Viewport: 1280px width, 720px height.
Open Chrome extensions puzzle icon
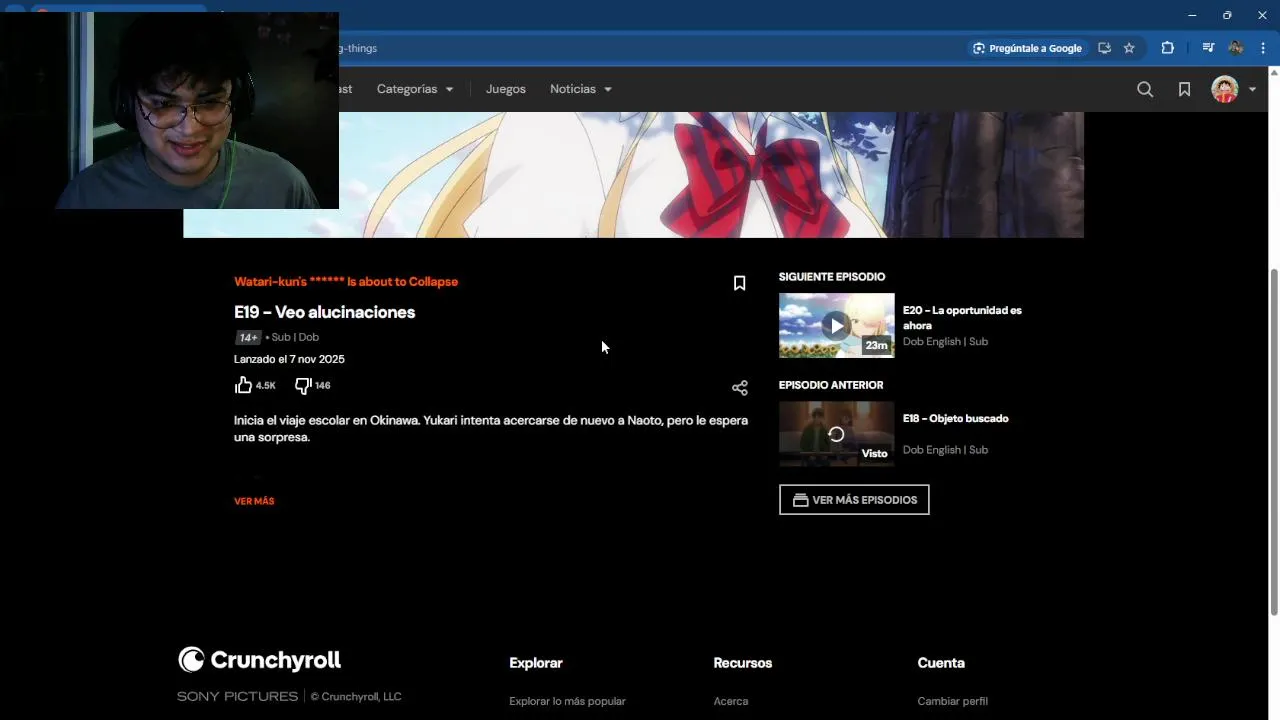[1167, 48]
